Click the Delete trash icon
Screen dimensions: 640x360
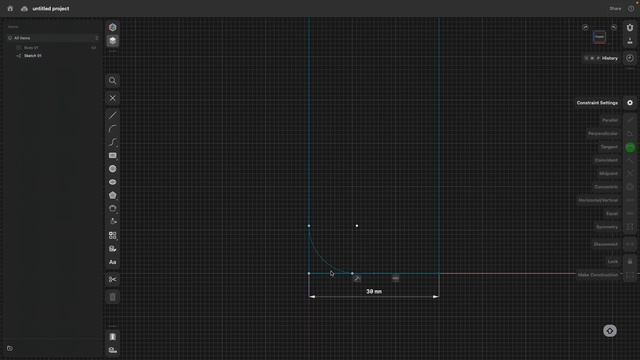pos(113,297)
